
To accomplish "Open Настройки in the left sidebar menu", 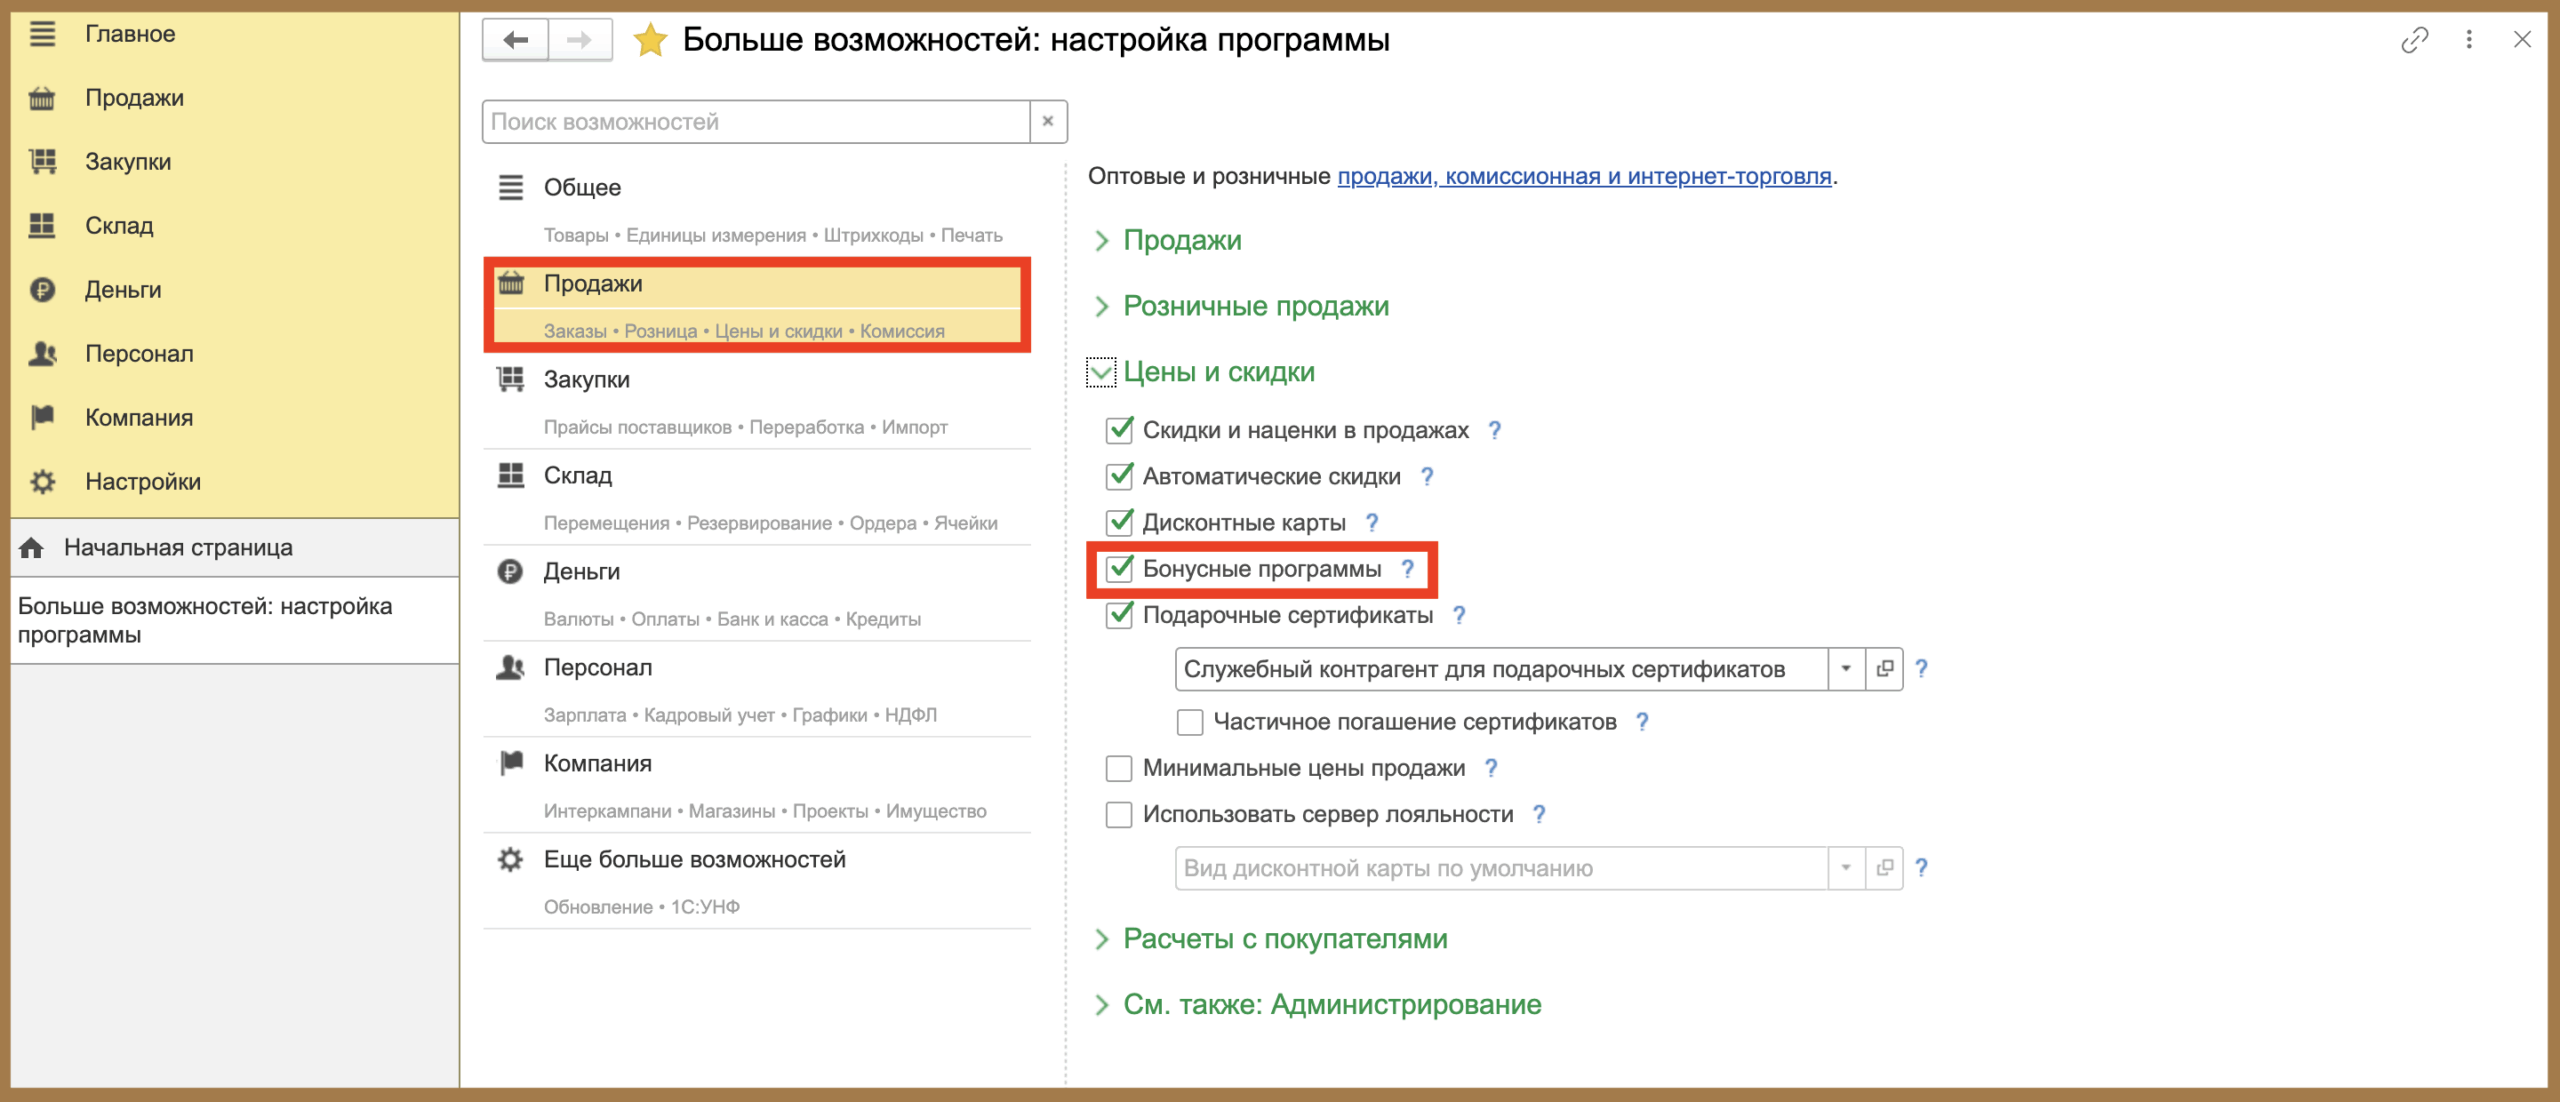I will point(142,482).
